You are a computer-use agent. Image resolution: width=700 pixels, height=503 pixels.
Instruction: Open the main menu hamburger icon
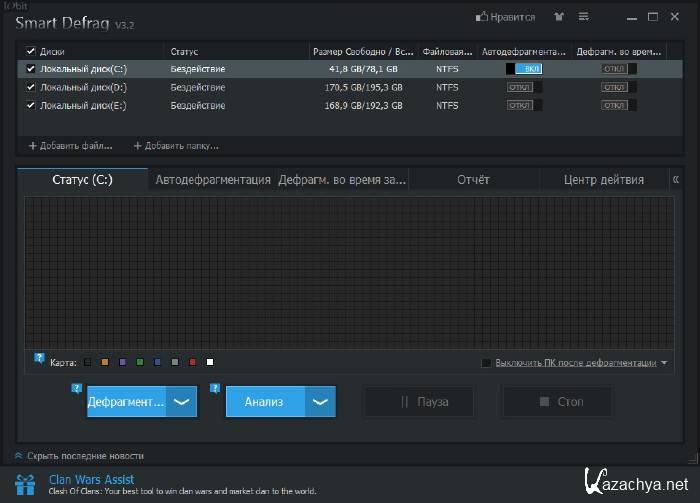point(583,17)
